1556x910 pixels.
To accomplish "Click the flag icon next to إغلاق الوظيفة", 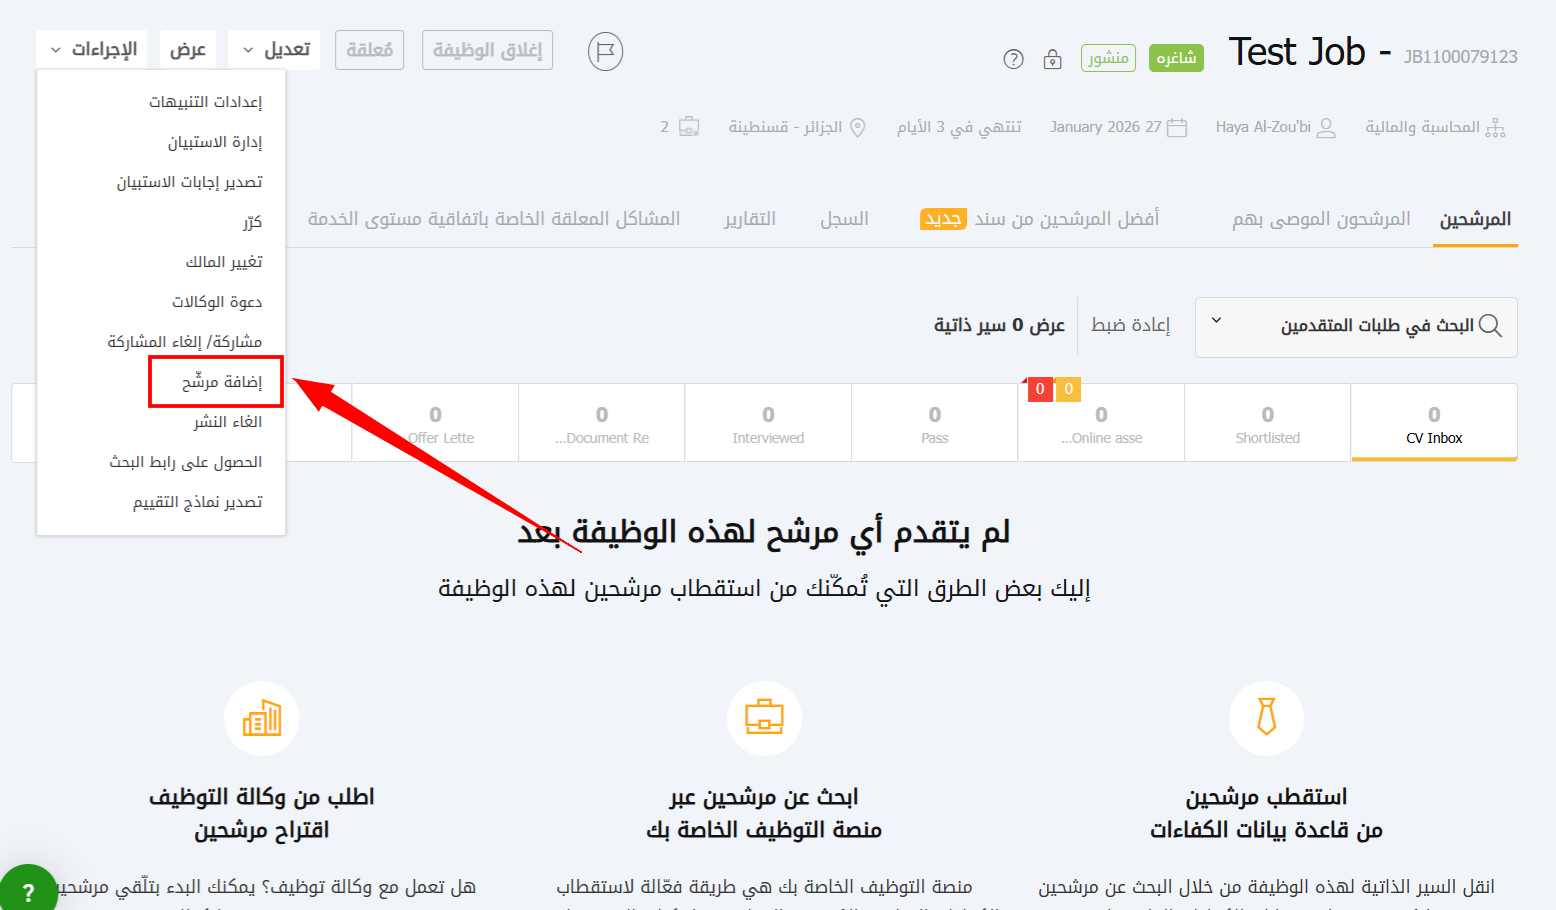I will 605,51.
